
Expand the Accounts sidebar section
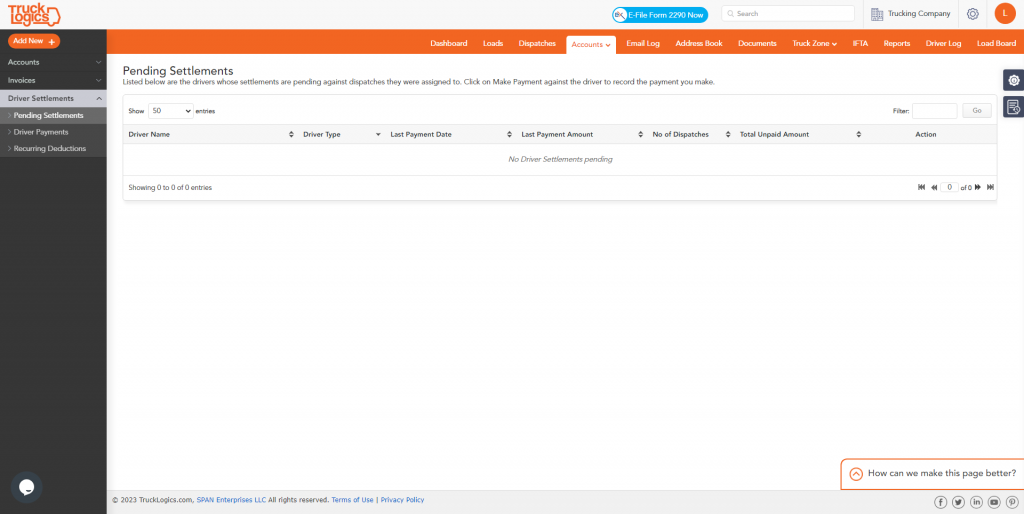click(x=53, y=62)
